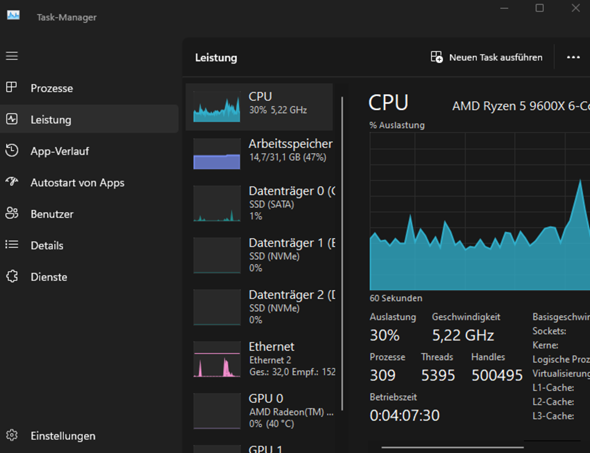Click the L1-Cache: label

click(553, 388)
